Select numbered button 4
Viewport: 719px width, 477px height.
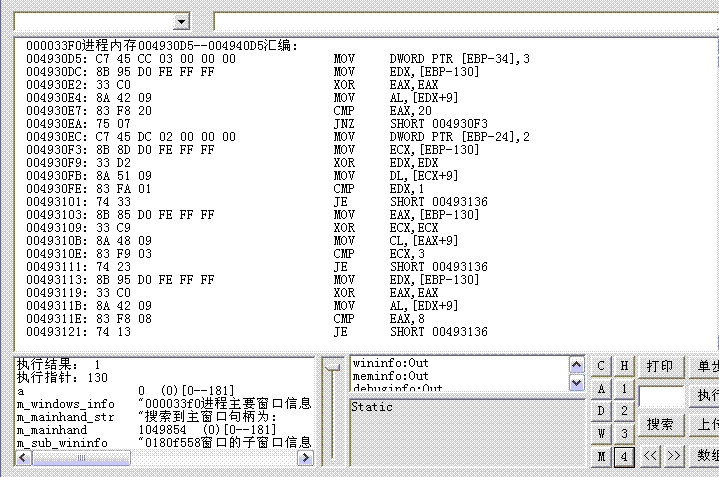(x=624, y=456)
